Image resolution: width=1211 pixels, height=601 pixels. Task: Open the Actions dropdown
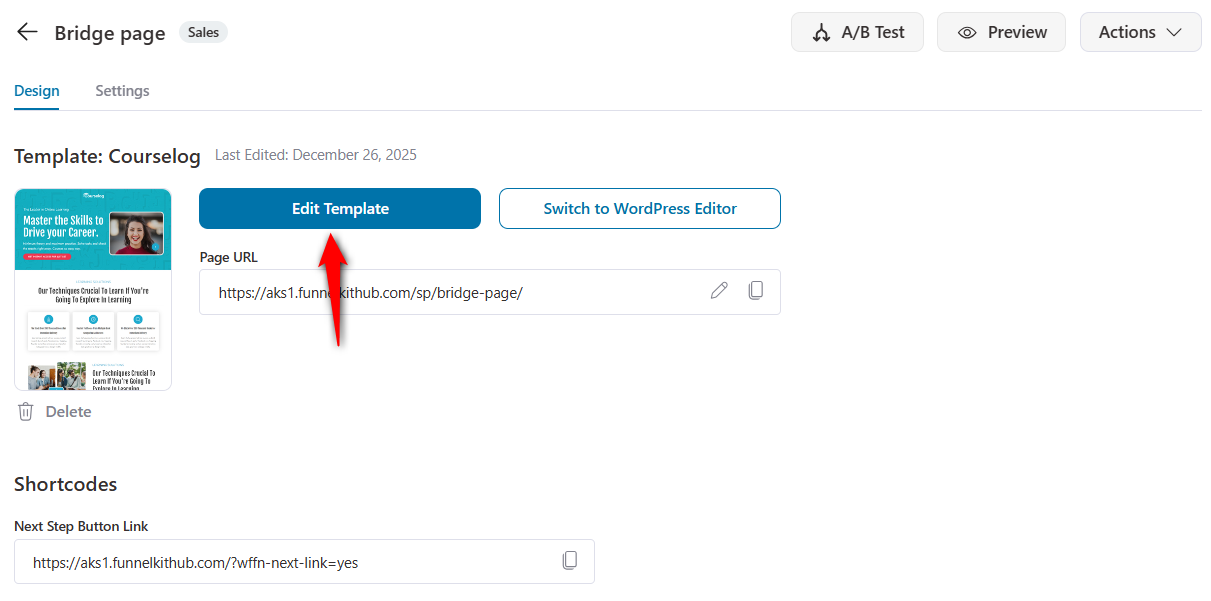click(1140, 31)
